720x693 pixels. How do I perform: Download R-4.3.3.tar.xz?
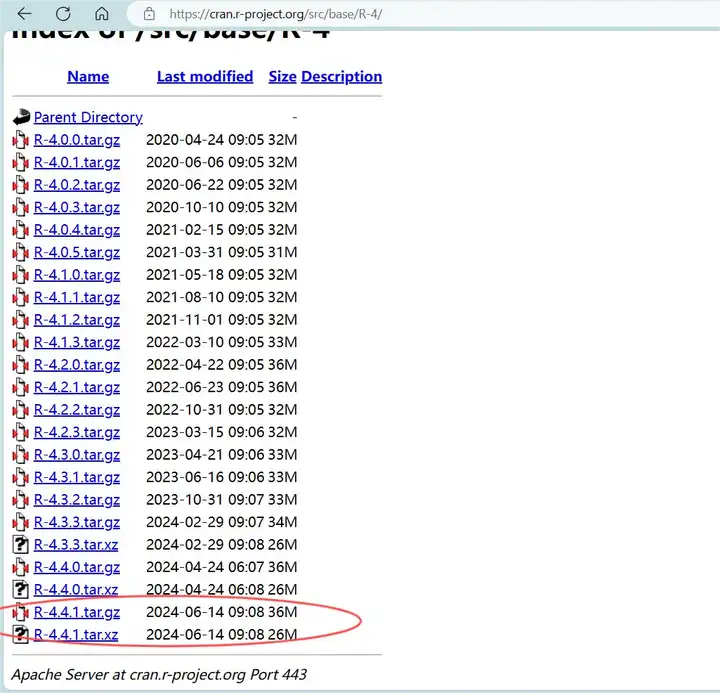click(x=76, y=545)
